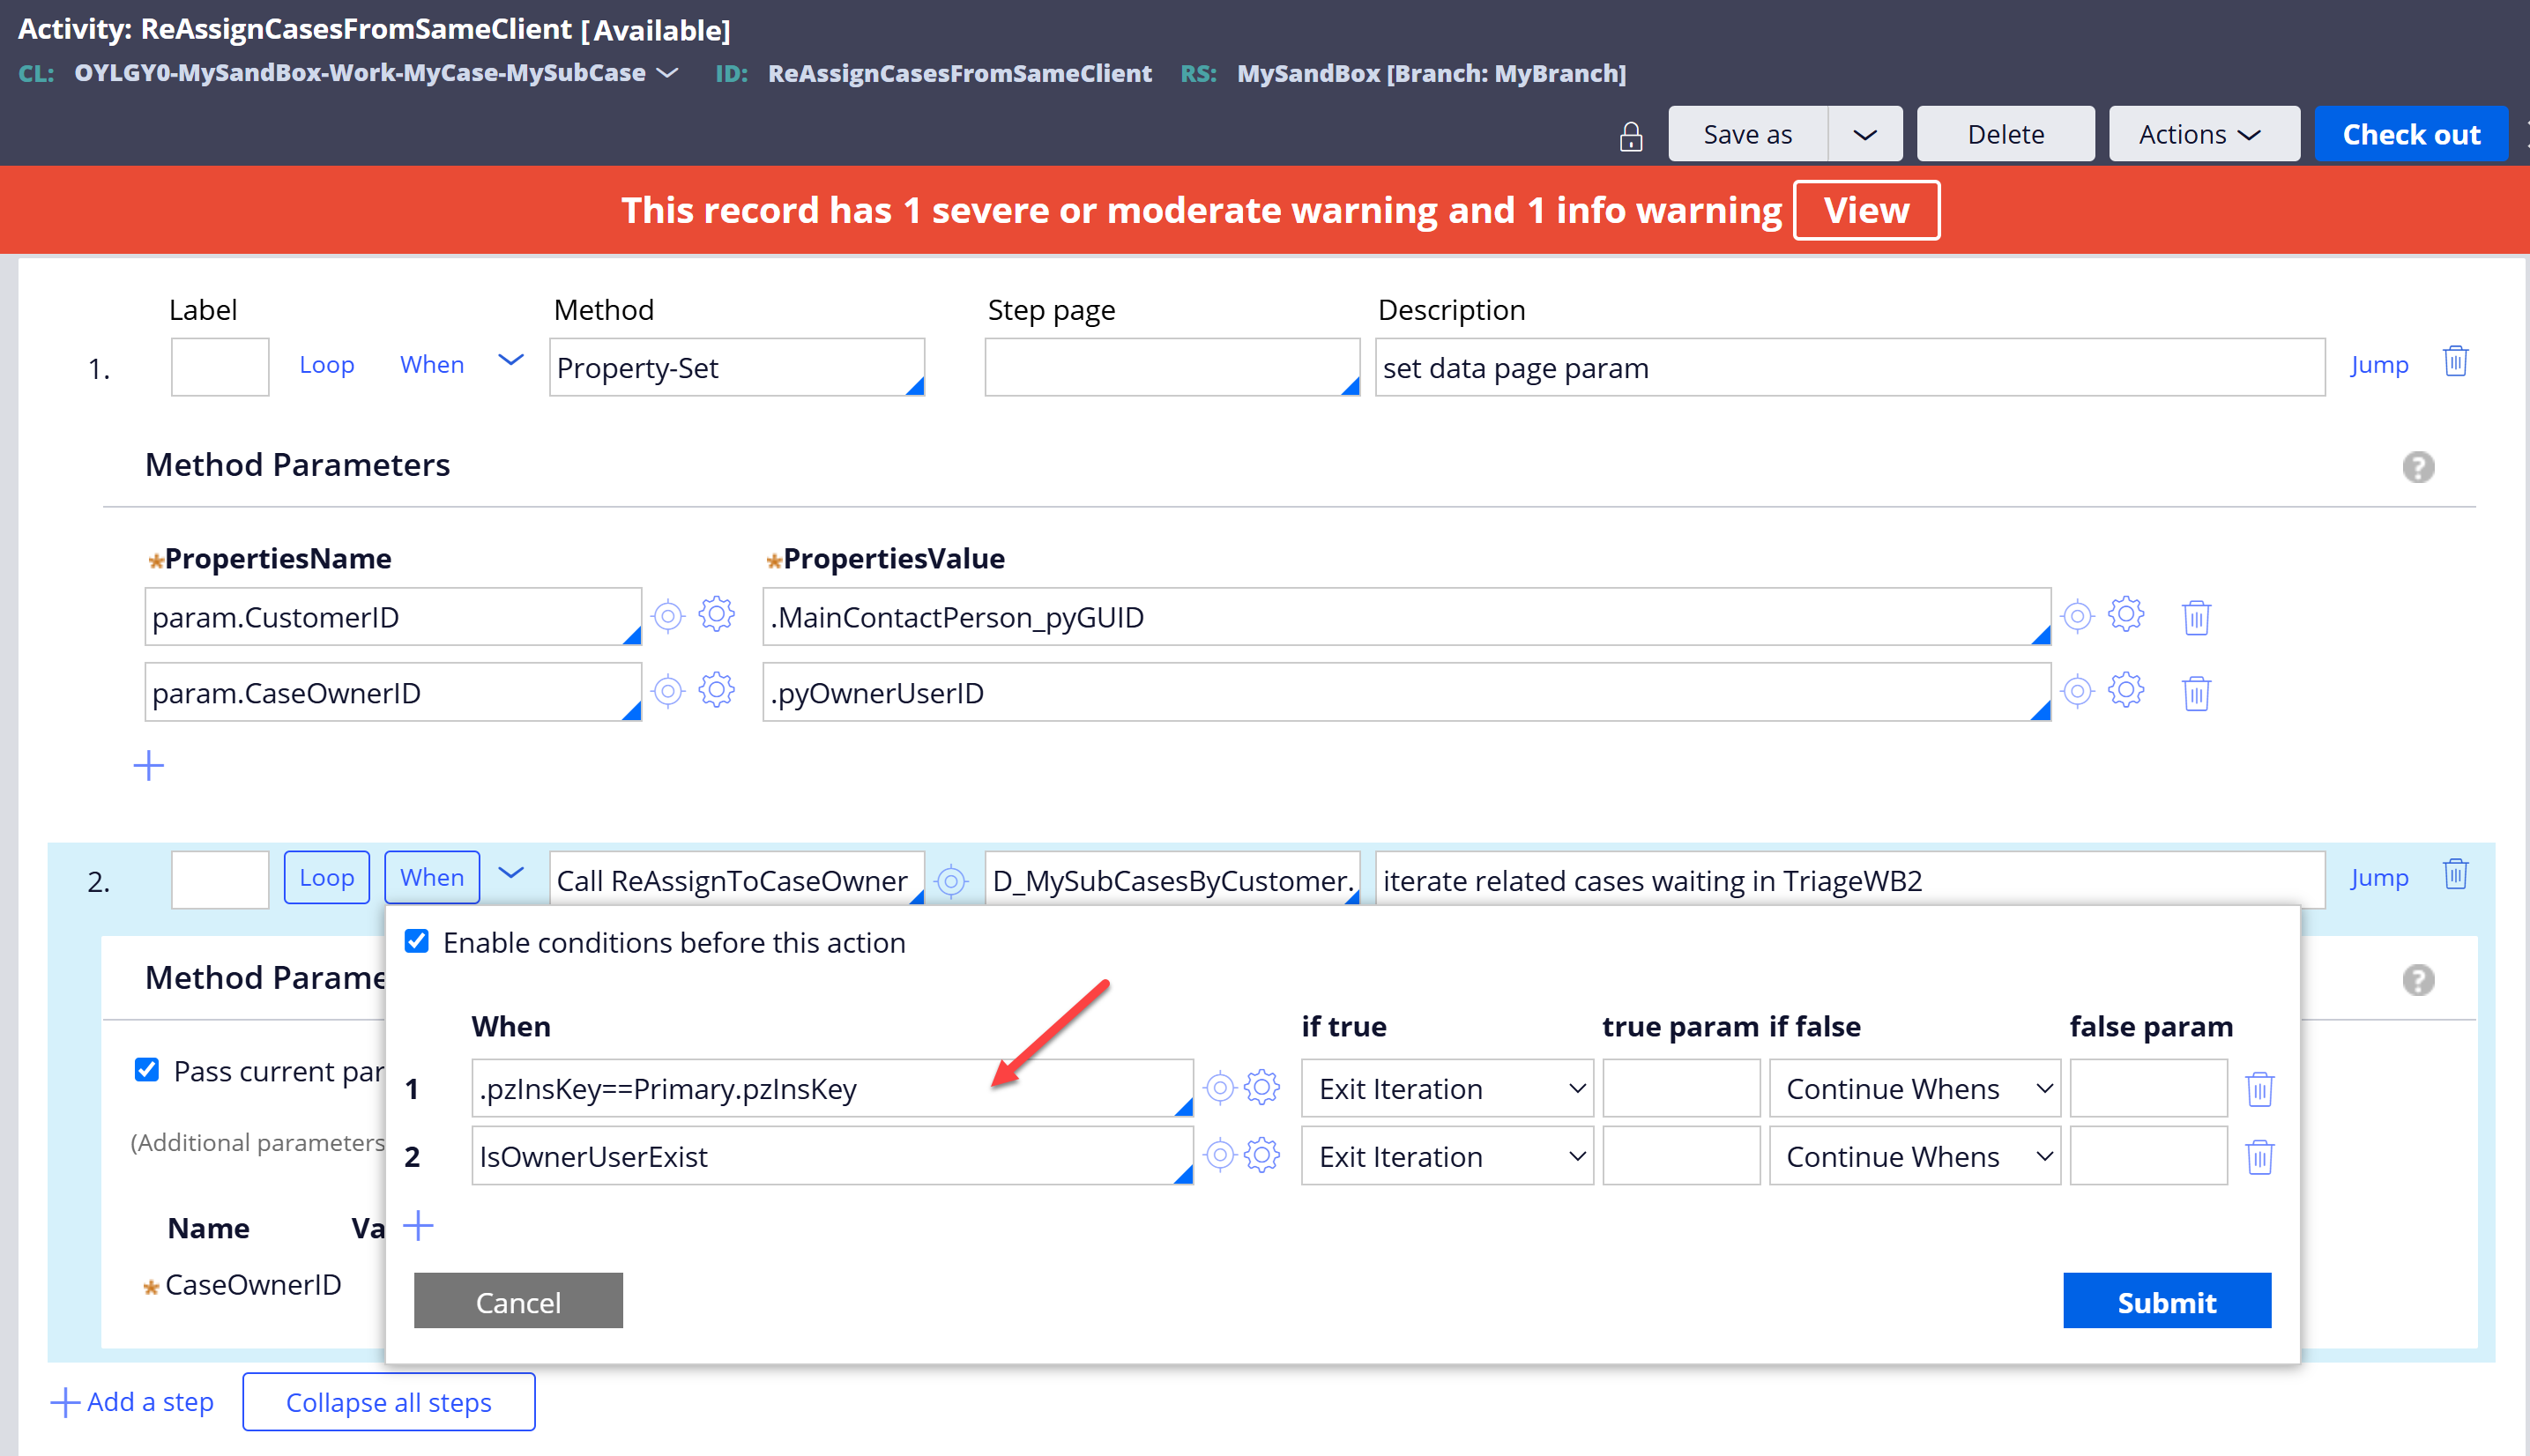The height and width of the screenshot is (1456, 2530).
Task: Collapse step 2 using its chevron
Action: 511,874
